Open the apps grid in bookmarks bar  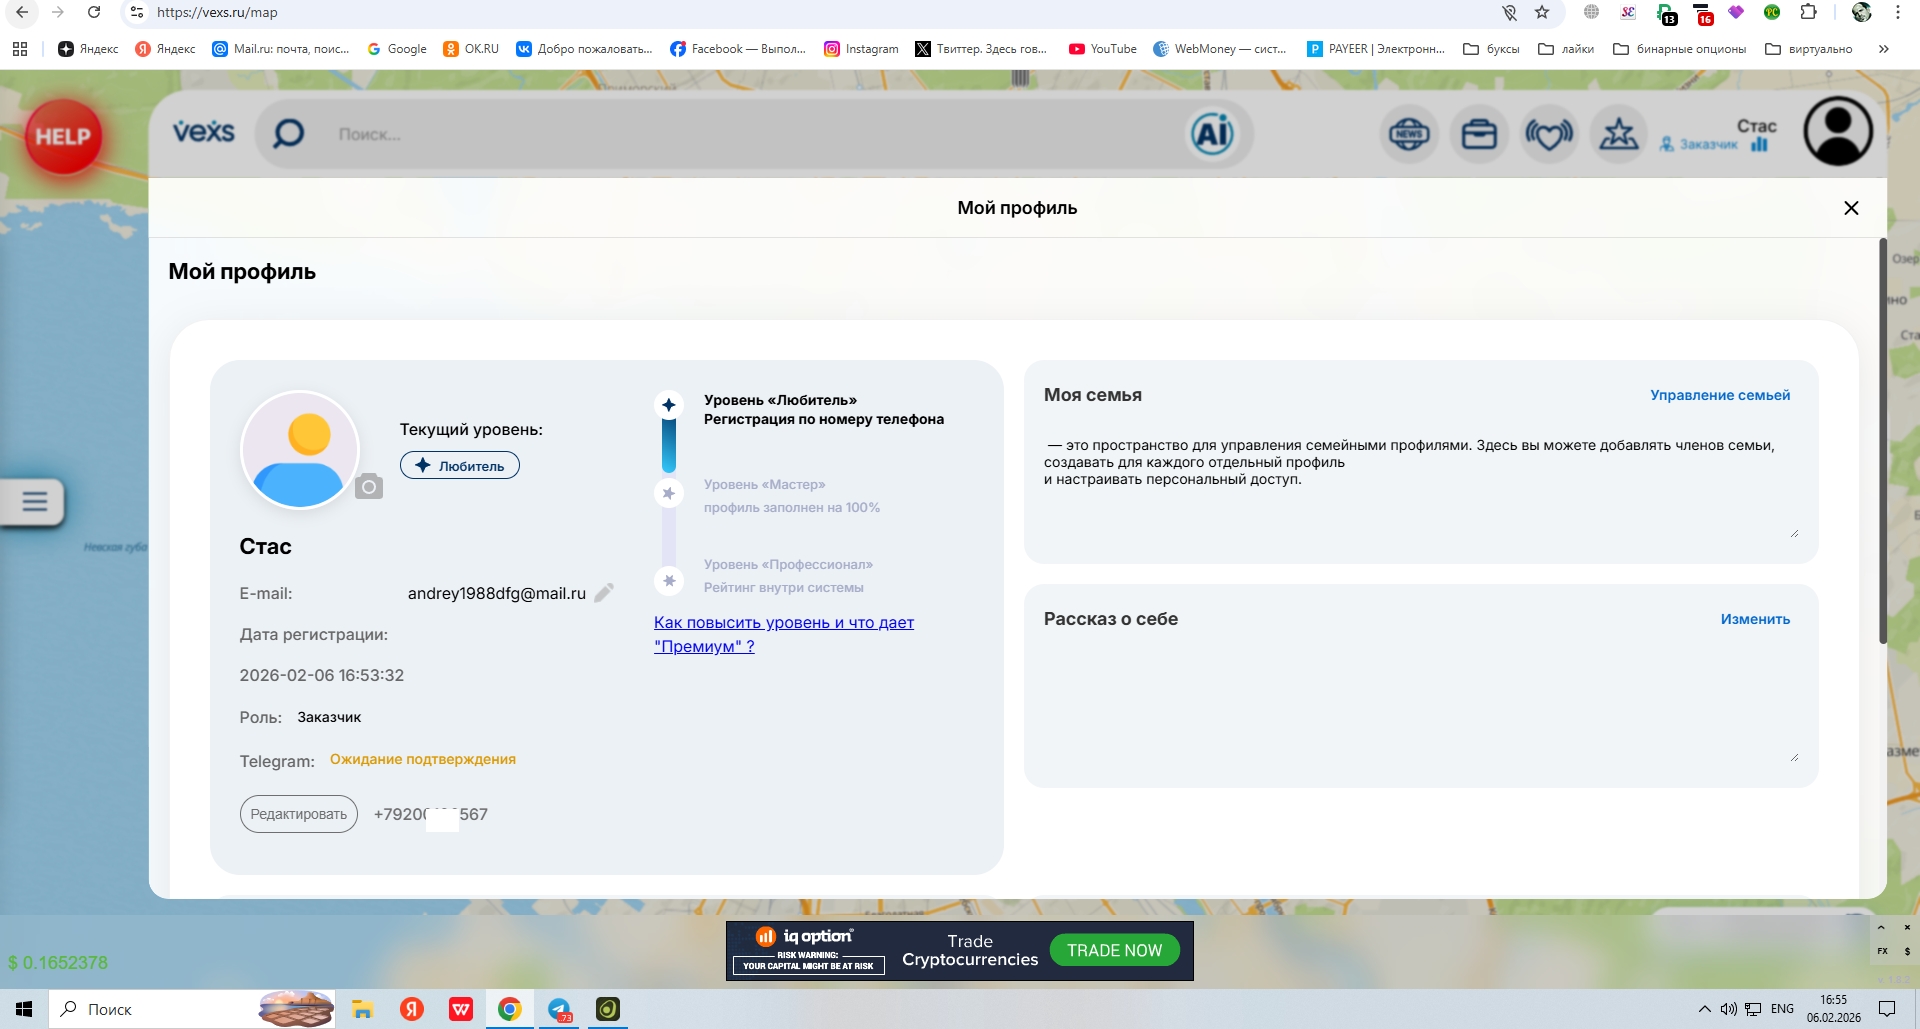(20, 49)
